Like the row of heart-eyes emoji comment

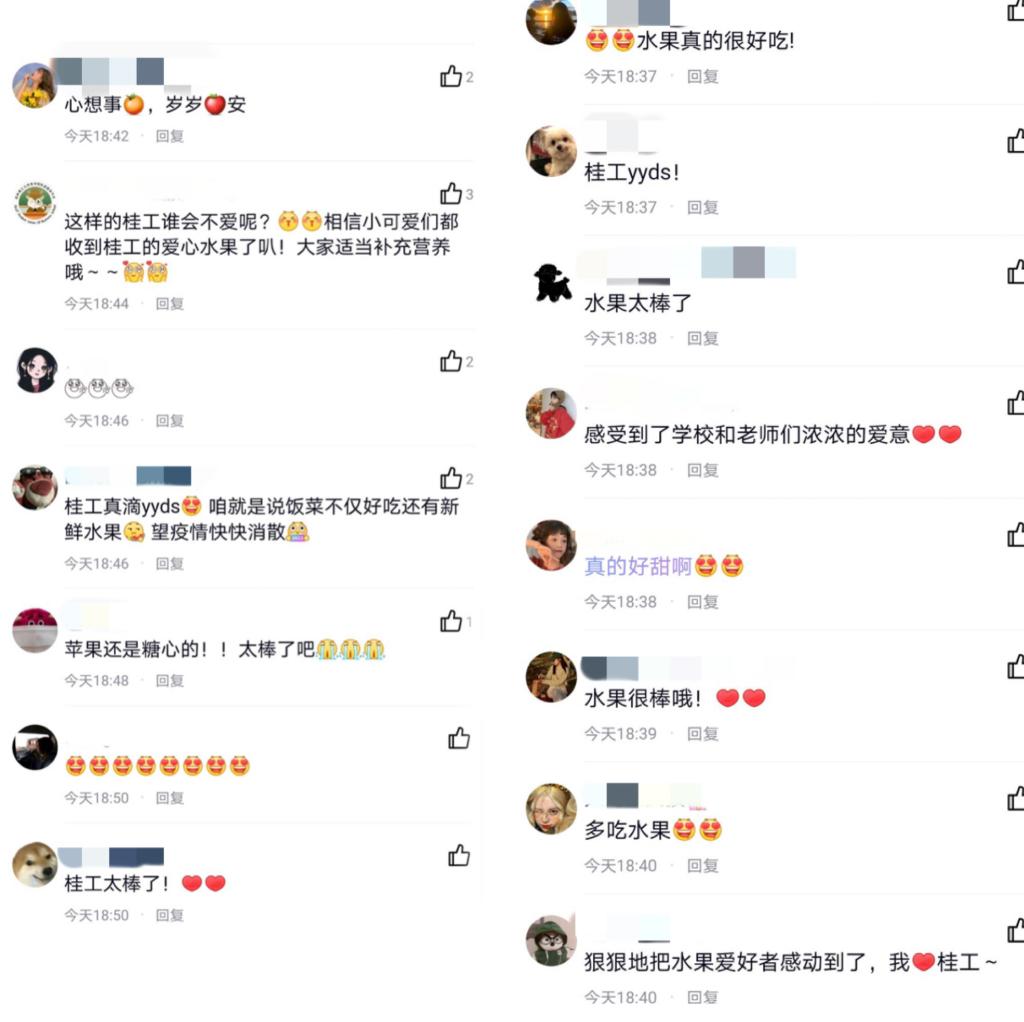click(x=459, y=739)
